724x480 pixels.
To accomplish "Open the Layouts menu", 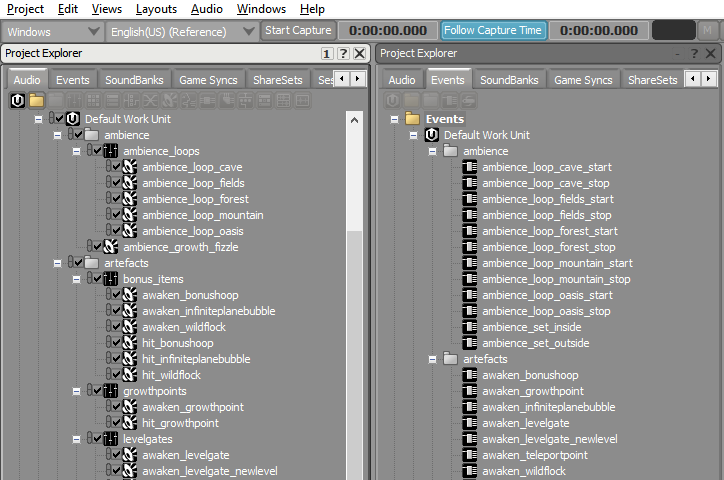I will [156, 9].
